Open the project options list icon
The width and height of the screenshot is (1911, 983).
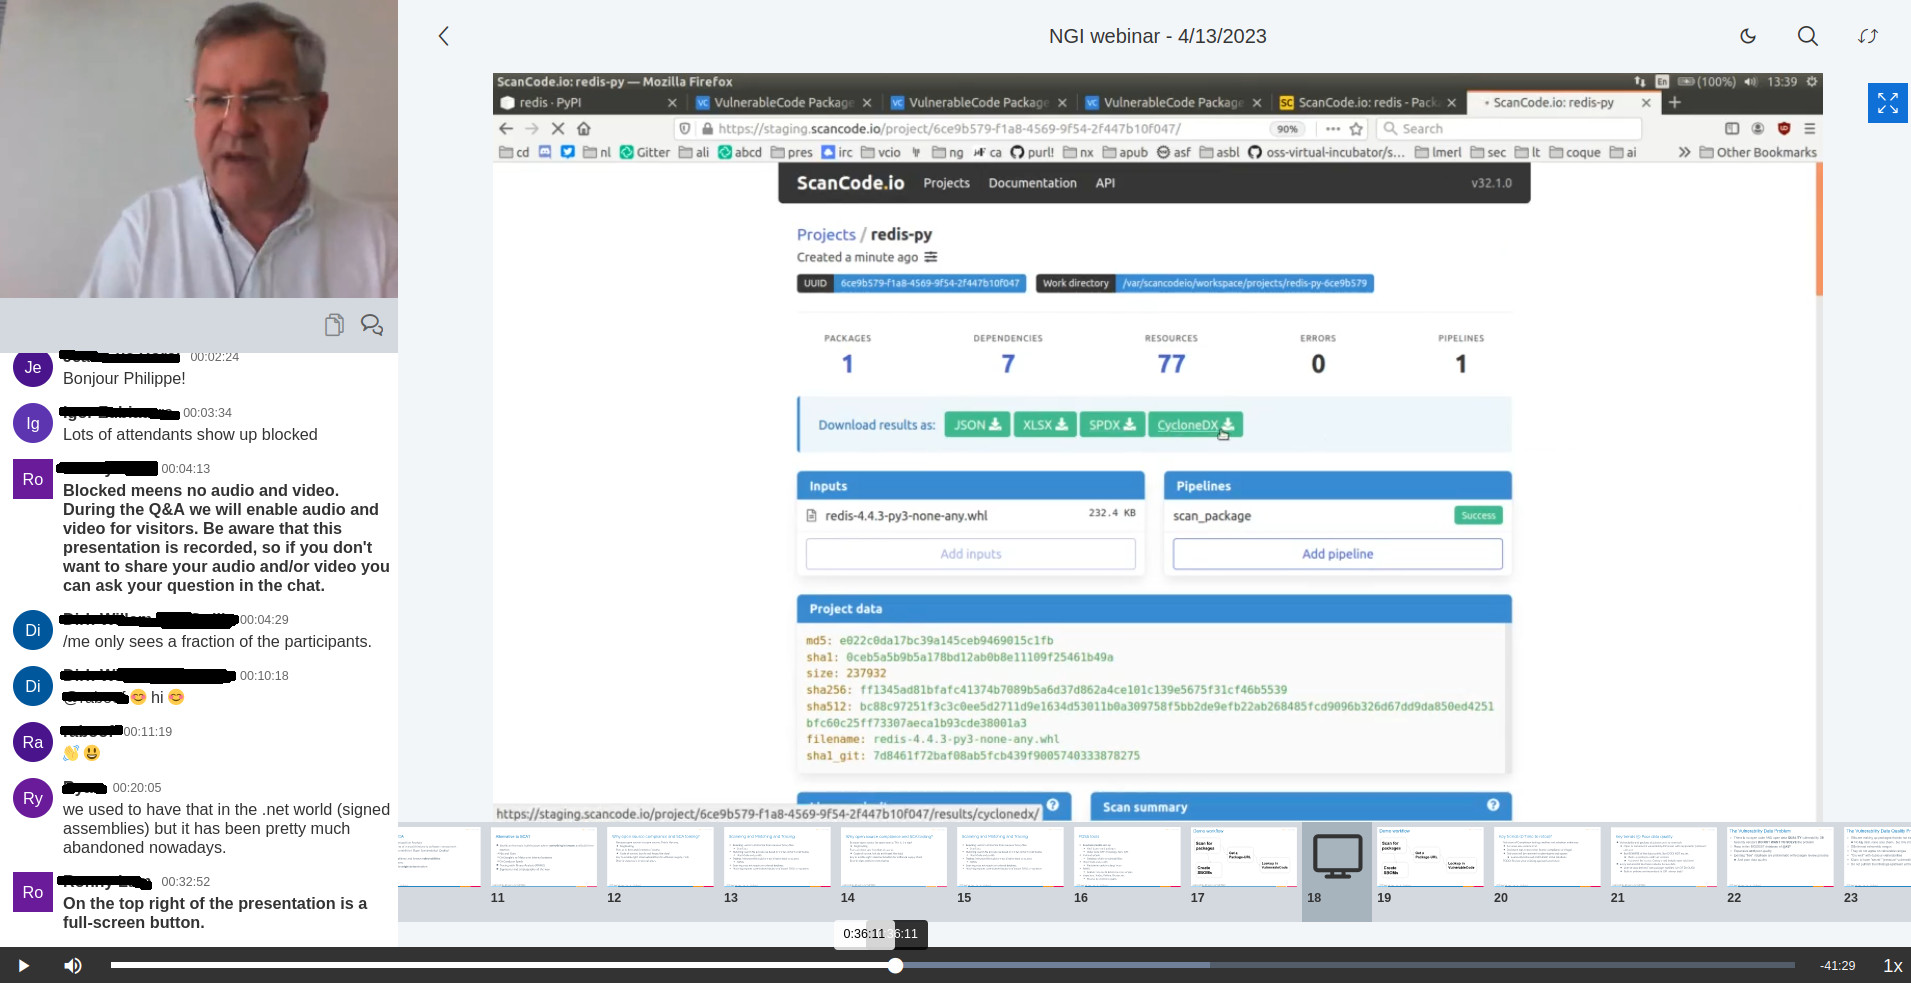[931, 257]
